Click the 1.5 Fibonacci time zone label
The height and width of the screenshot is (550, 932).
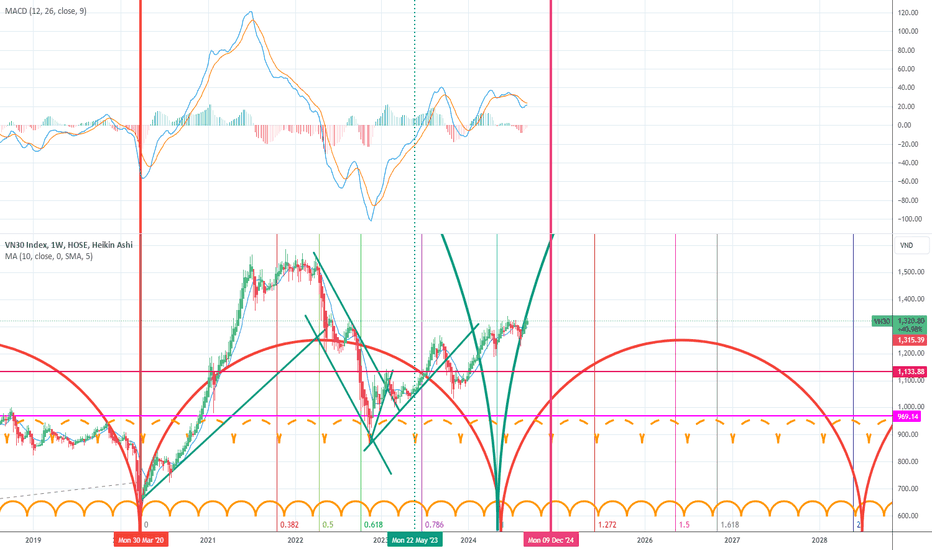coord(684,525)
